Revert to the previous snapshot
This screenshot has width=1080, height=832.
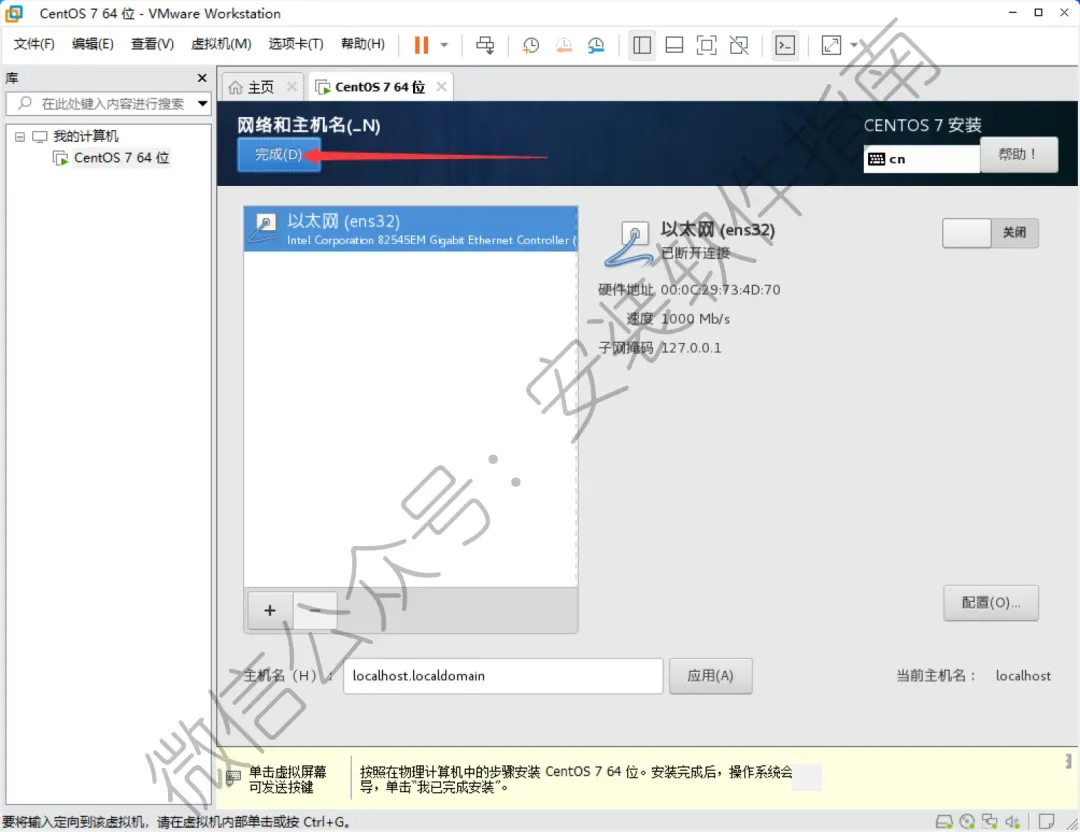(x=563, y=45)
